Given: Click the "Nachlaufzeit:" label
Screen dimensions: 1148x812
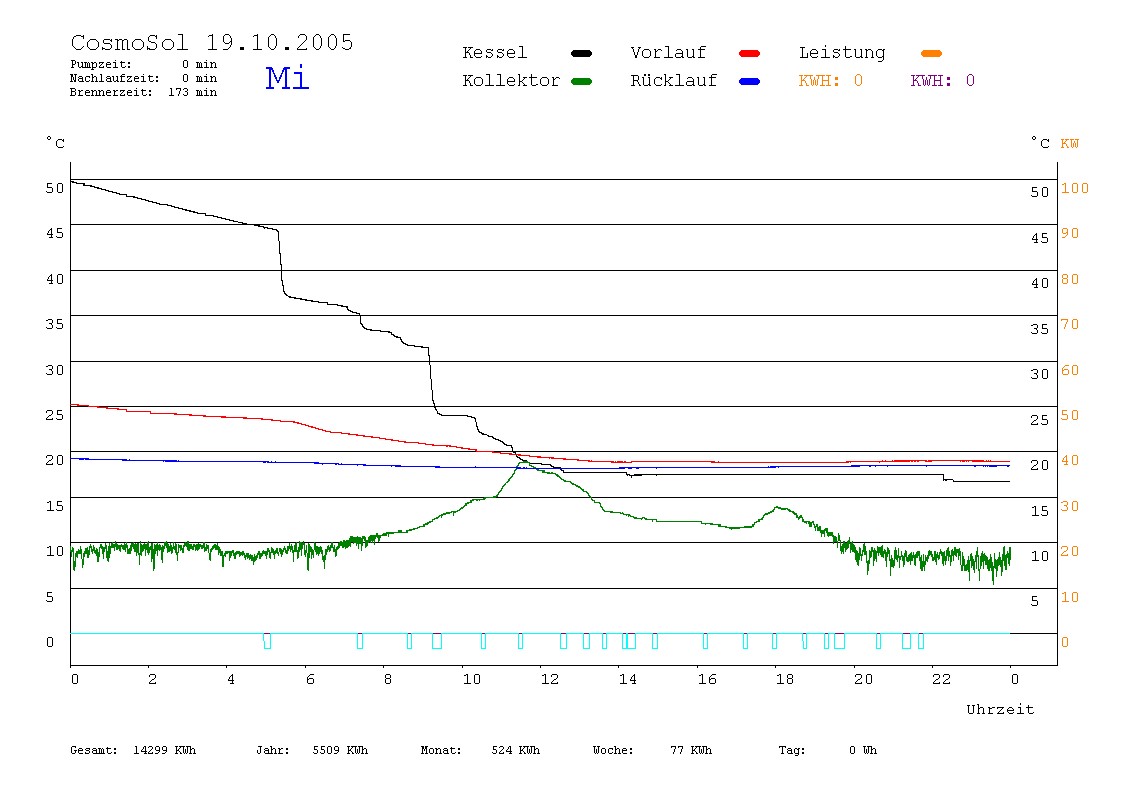Looking at the screenshot, I should pos(115,78).
